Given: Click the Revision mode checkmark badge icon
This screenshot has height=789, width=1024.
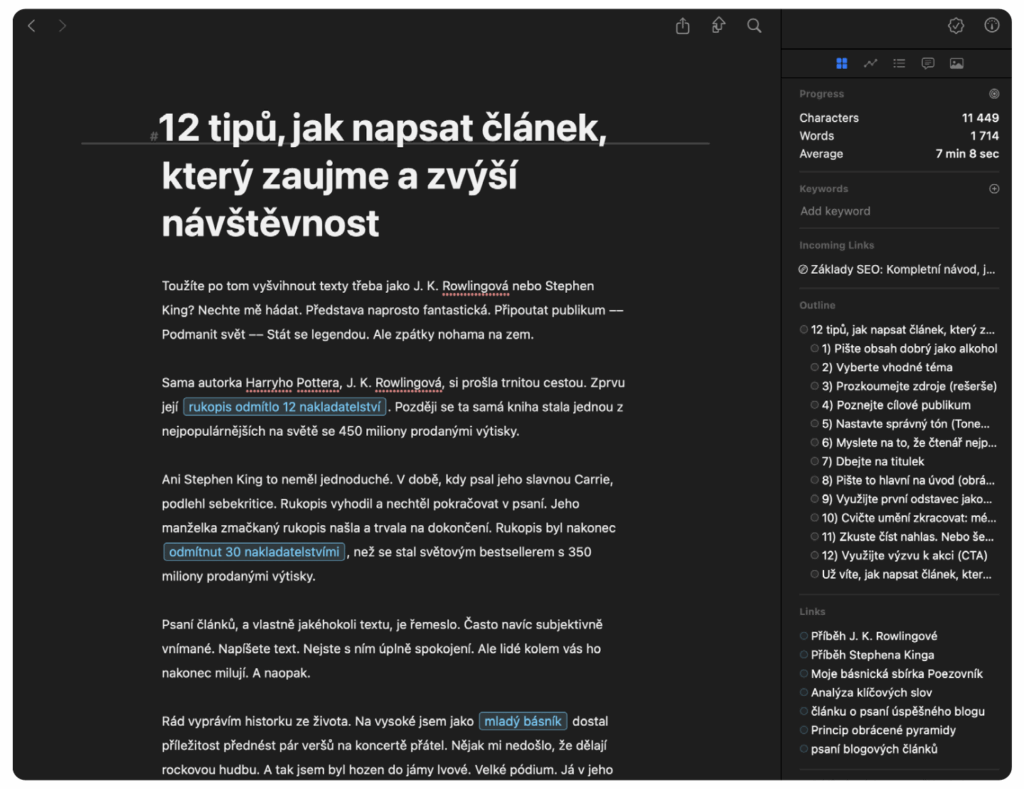Looking at the screenshot, I should (955, 26).
